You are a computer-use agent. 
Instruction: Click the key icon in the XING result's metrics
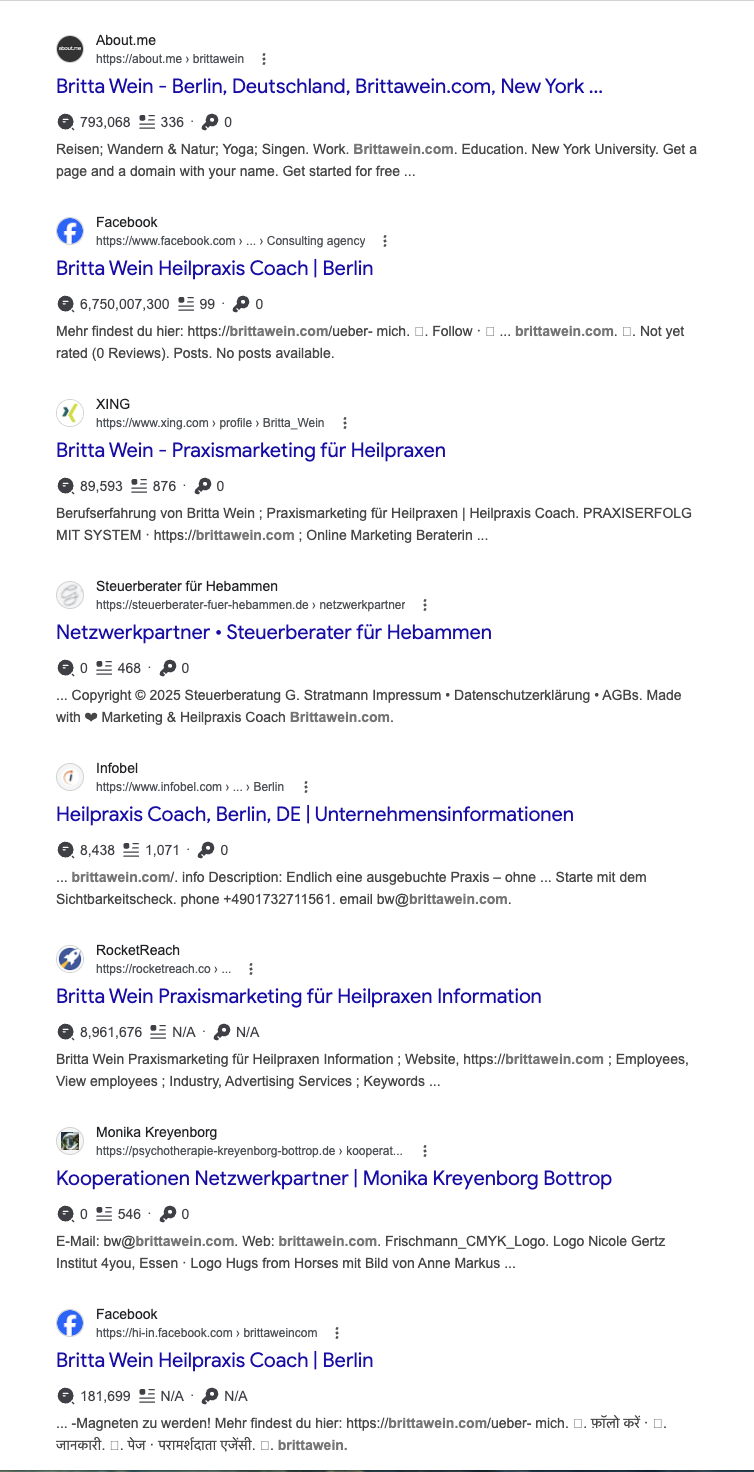[203, 486]
